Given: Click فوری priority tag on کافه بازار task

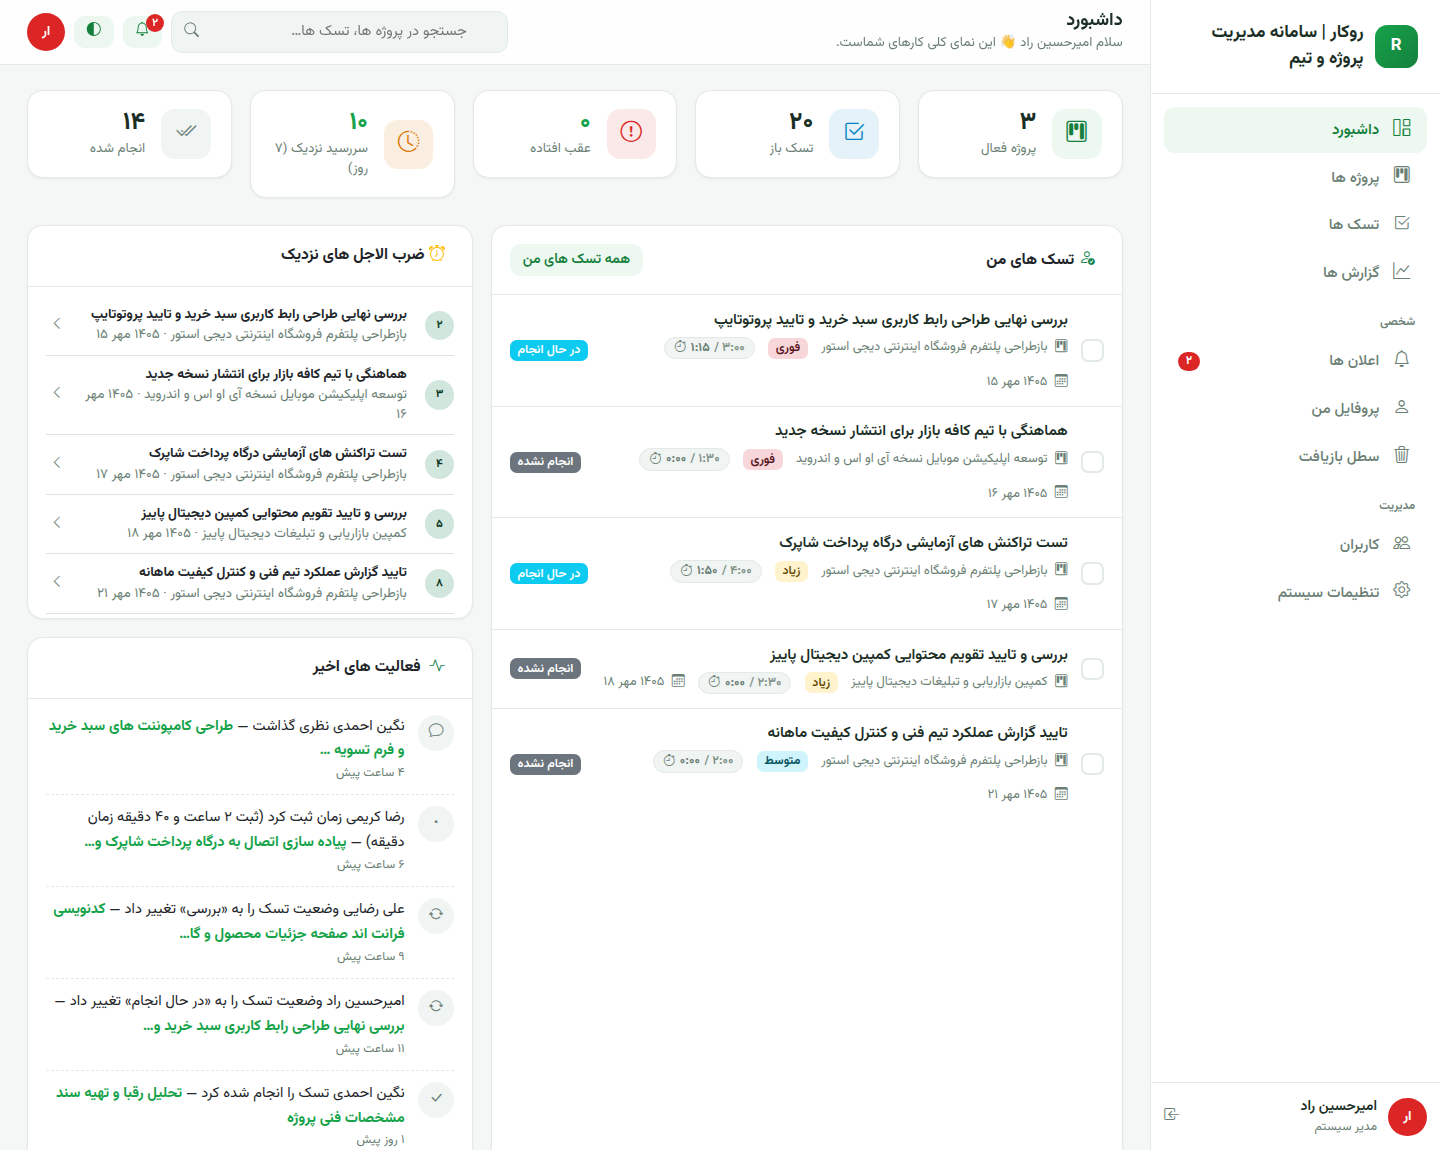Looking at the screenshot, I should pos(763,460).
